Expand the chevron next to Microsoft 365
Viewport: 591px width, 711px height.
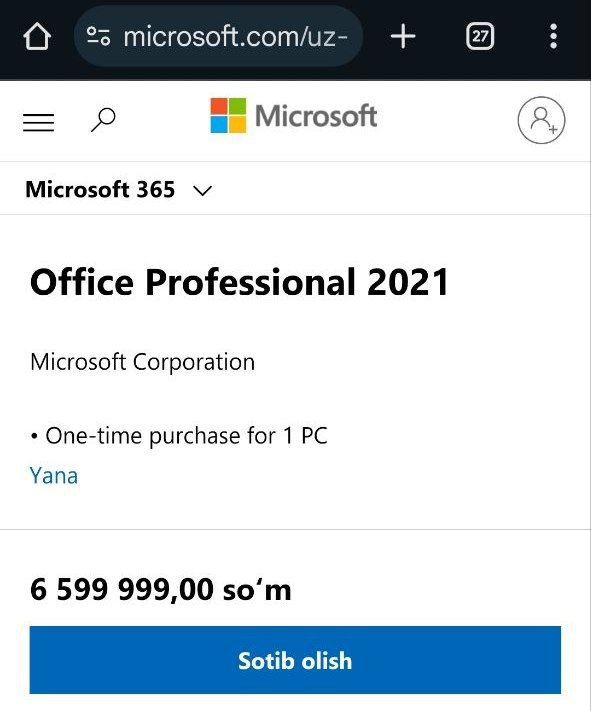(x=202, y=190)
